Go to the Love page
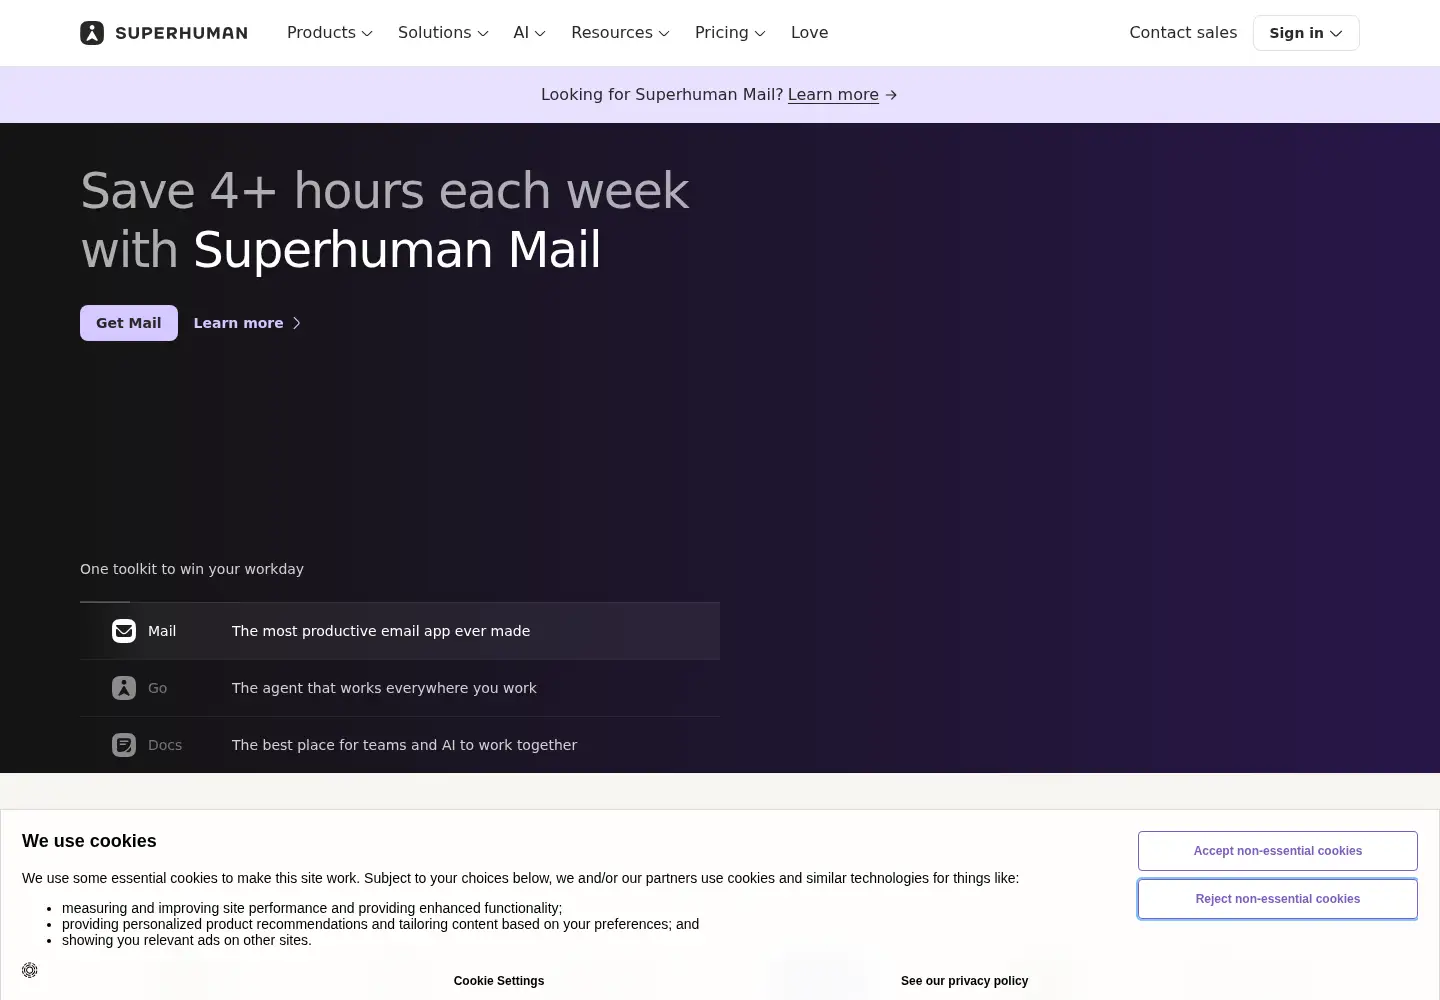This screenshot has width=1440, height=1000. 809,33
